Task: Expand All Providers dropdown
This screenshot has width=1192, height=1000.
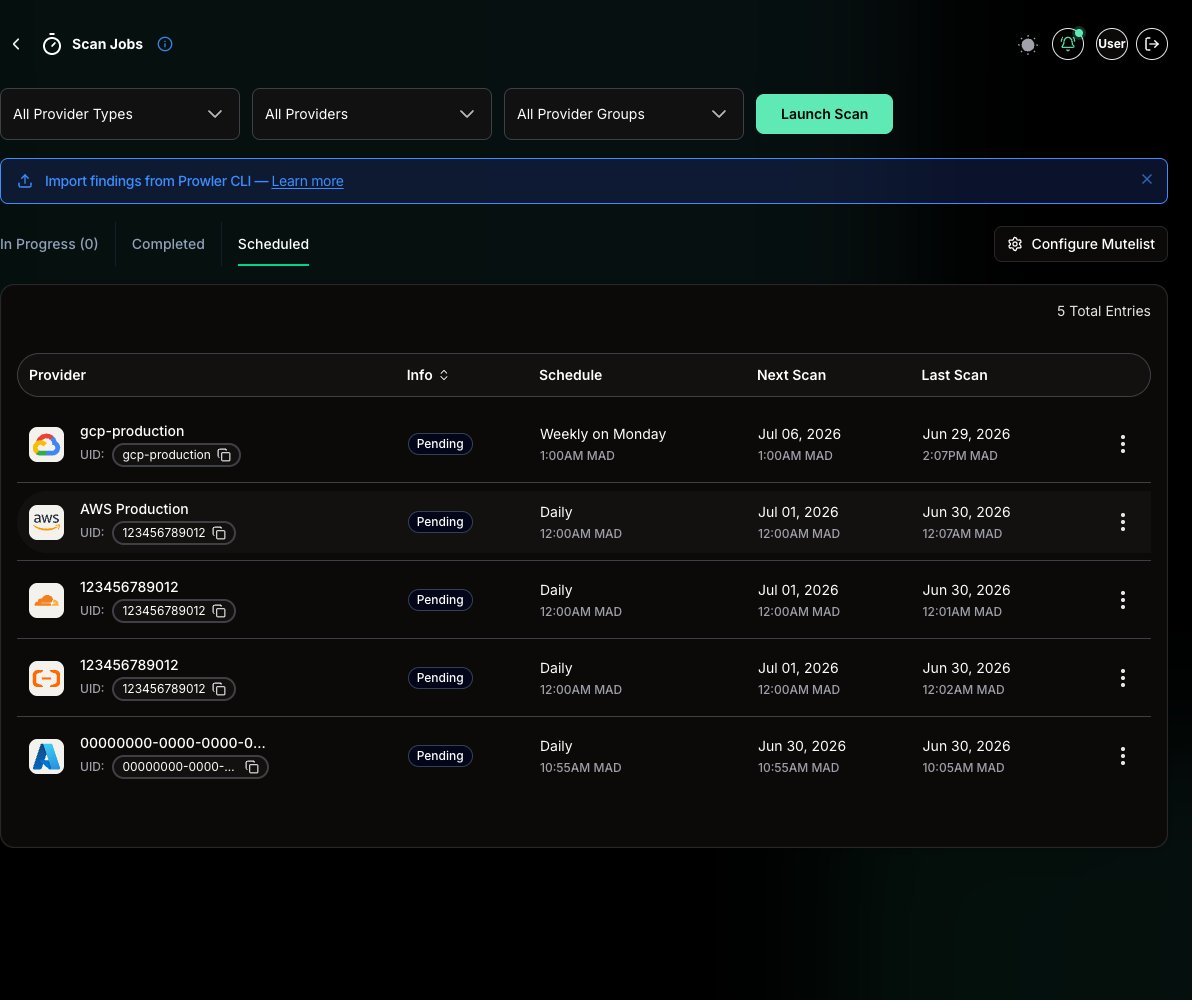Action: pos(372,114)
